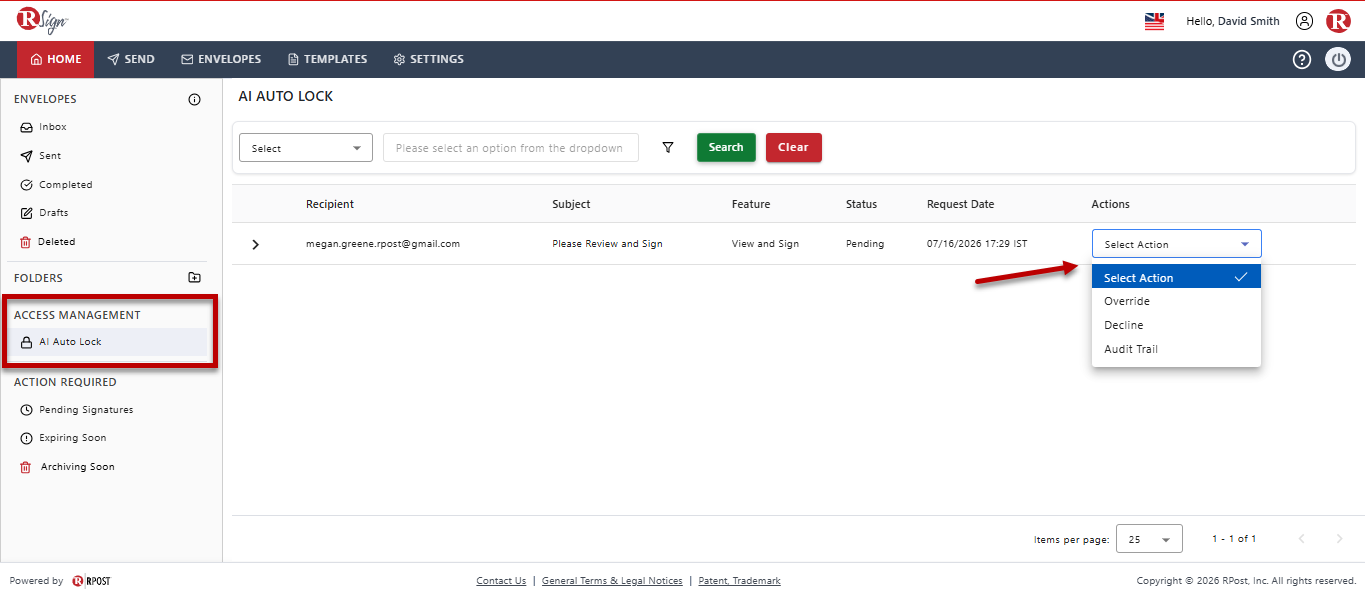Choose Decline from the action menu
Screen dimensions: 1365x596
[1176, 325]
